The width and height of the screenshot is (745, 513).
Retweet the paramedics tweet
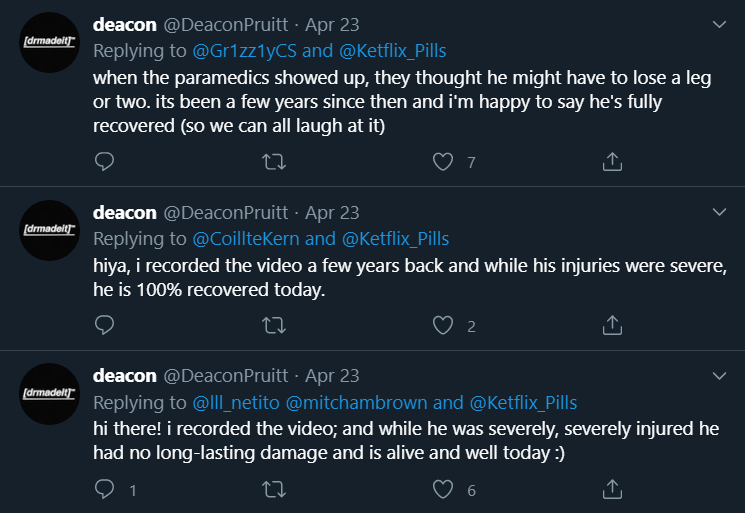274,162
